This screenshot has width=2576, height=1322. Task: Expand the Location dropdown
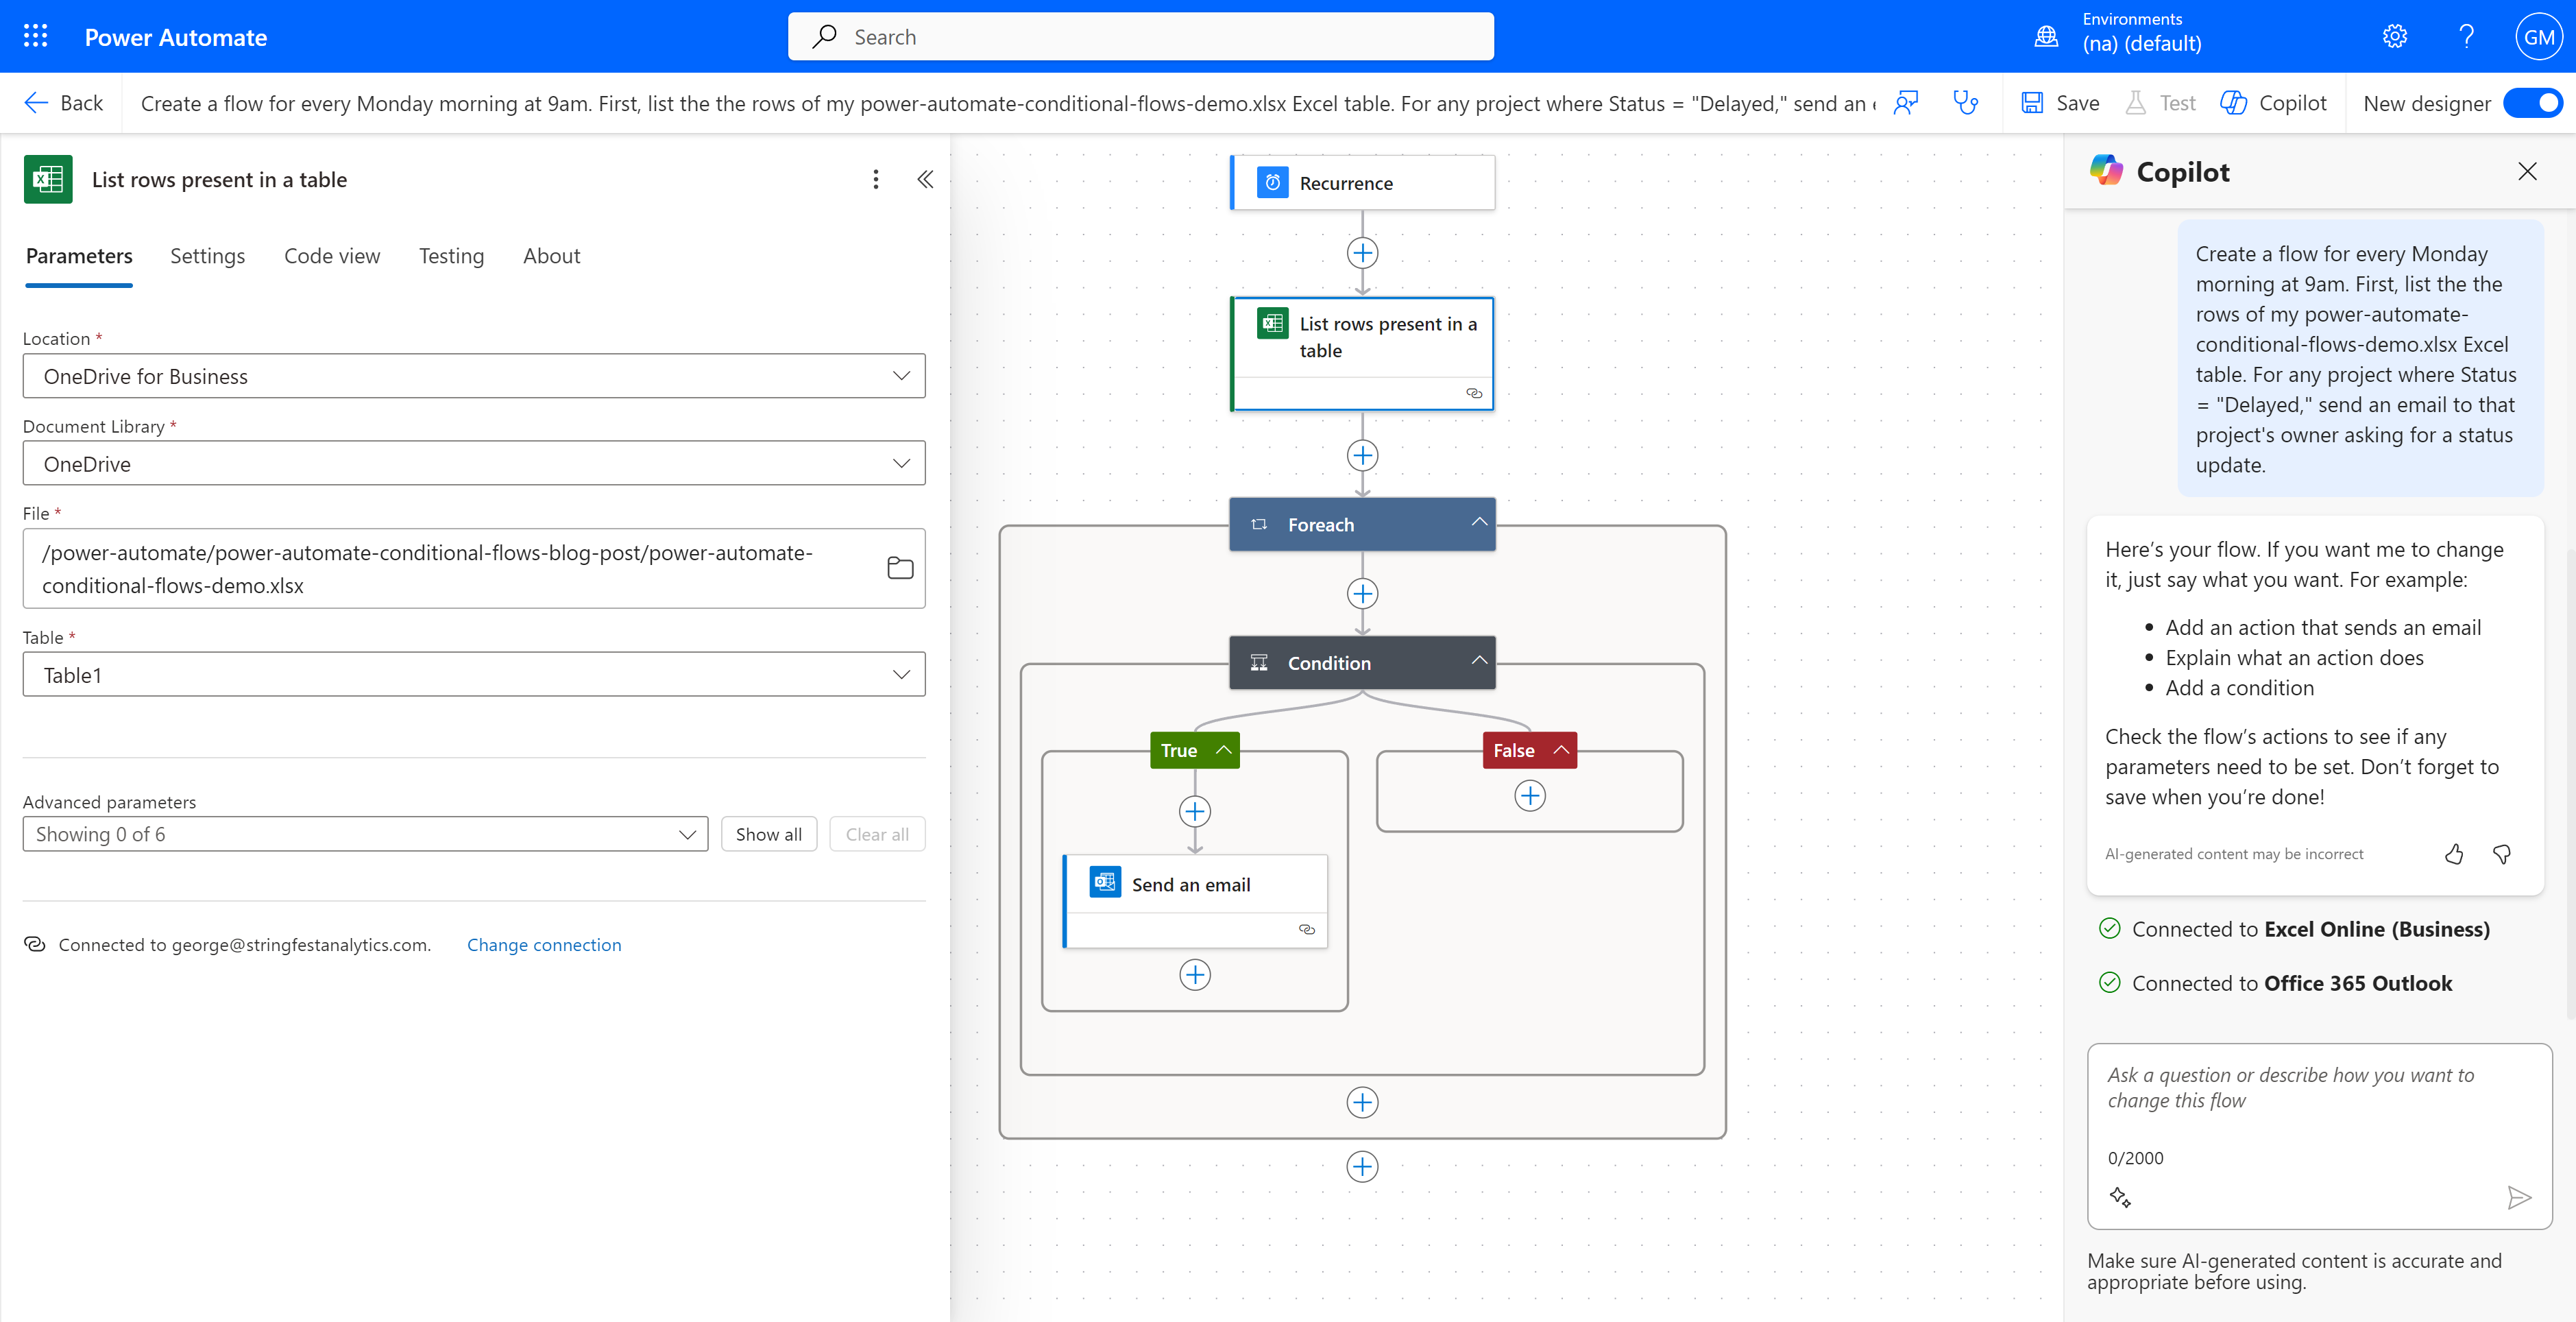(x=473, y=376)
